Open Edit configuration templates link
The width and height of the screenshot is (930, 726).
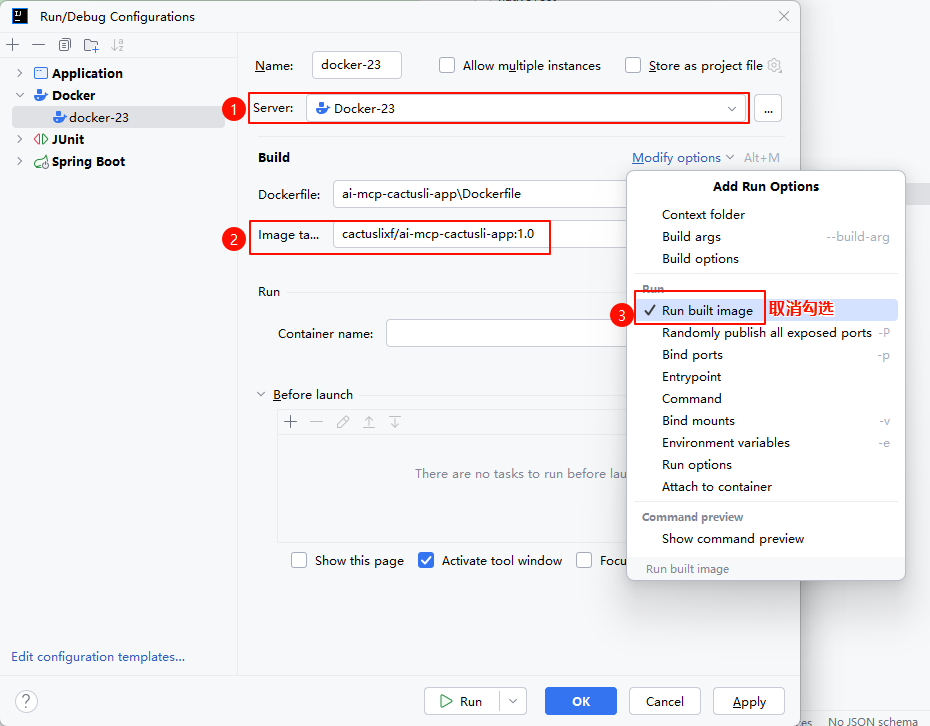click(98, 657)
